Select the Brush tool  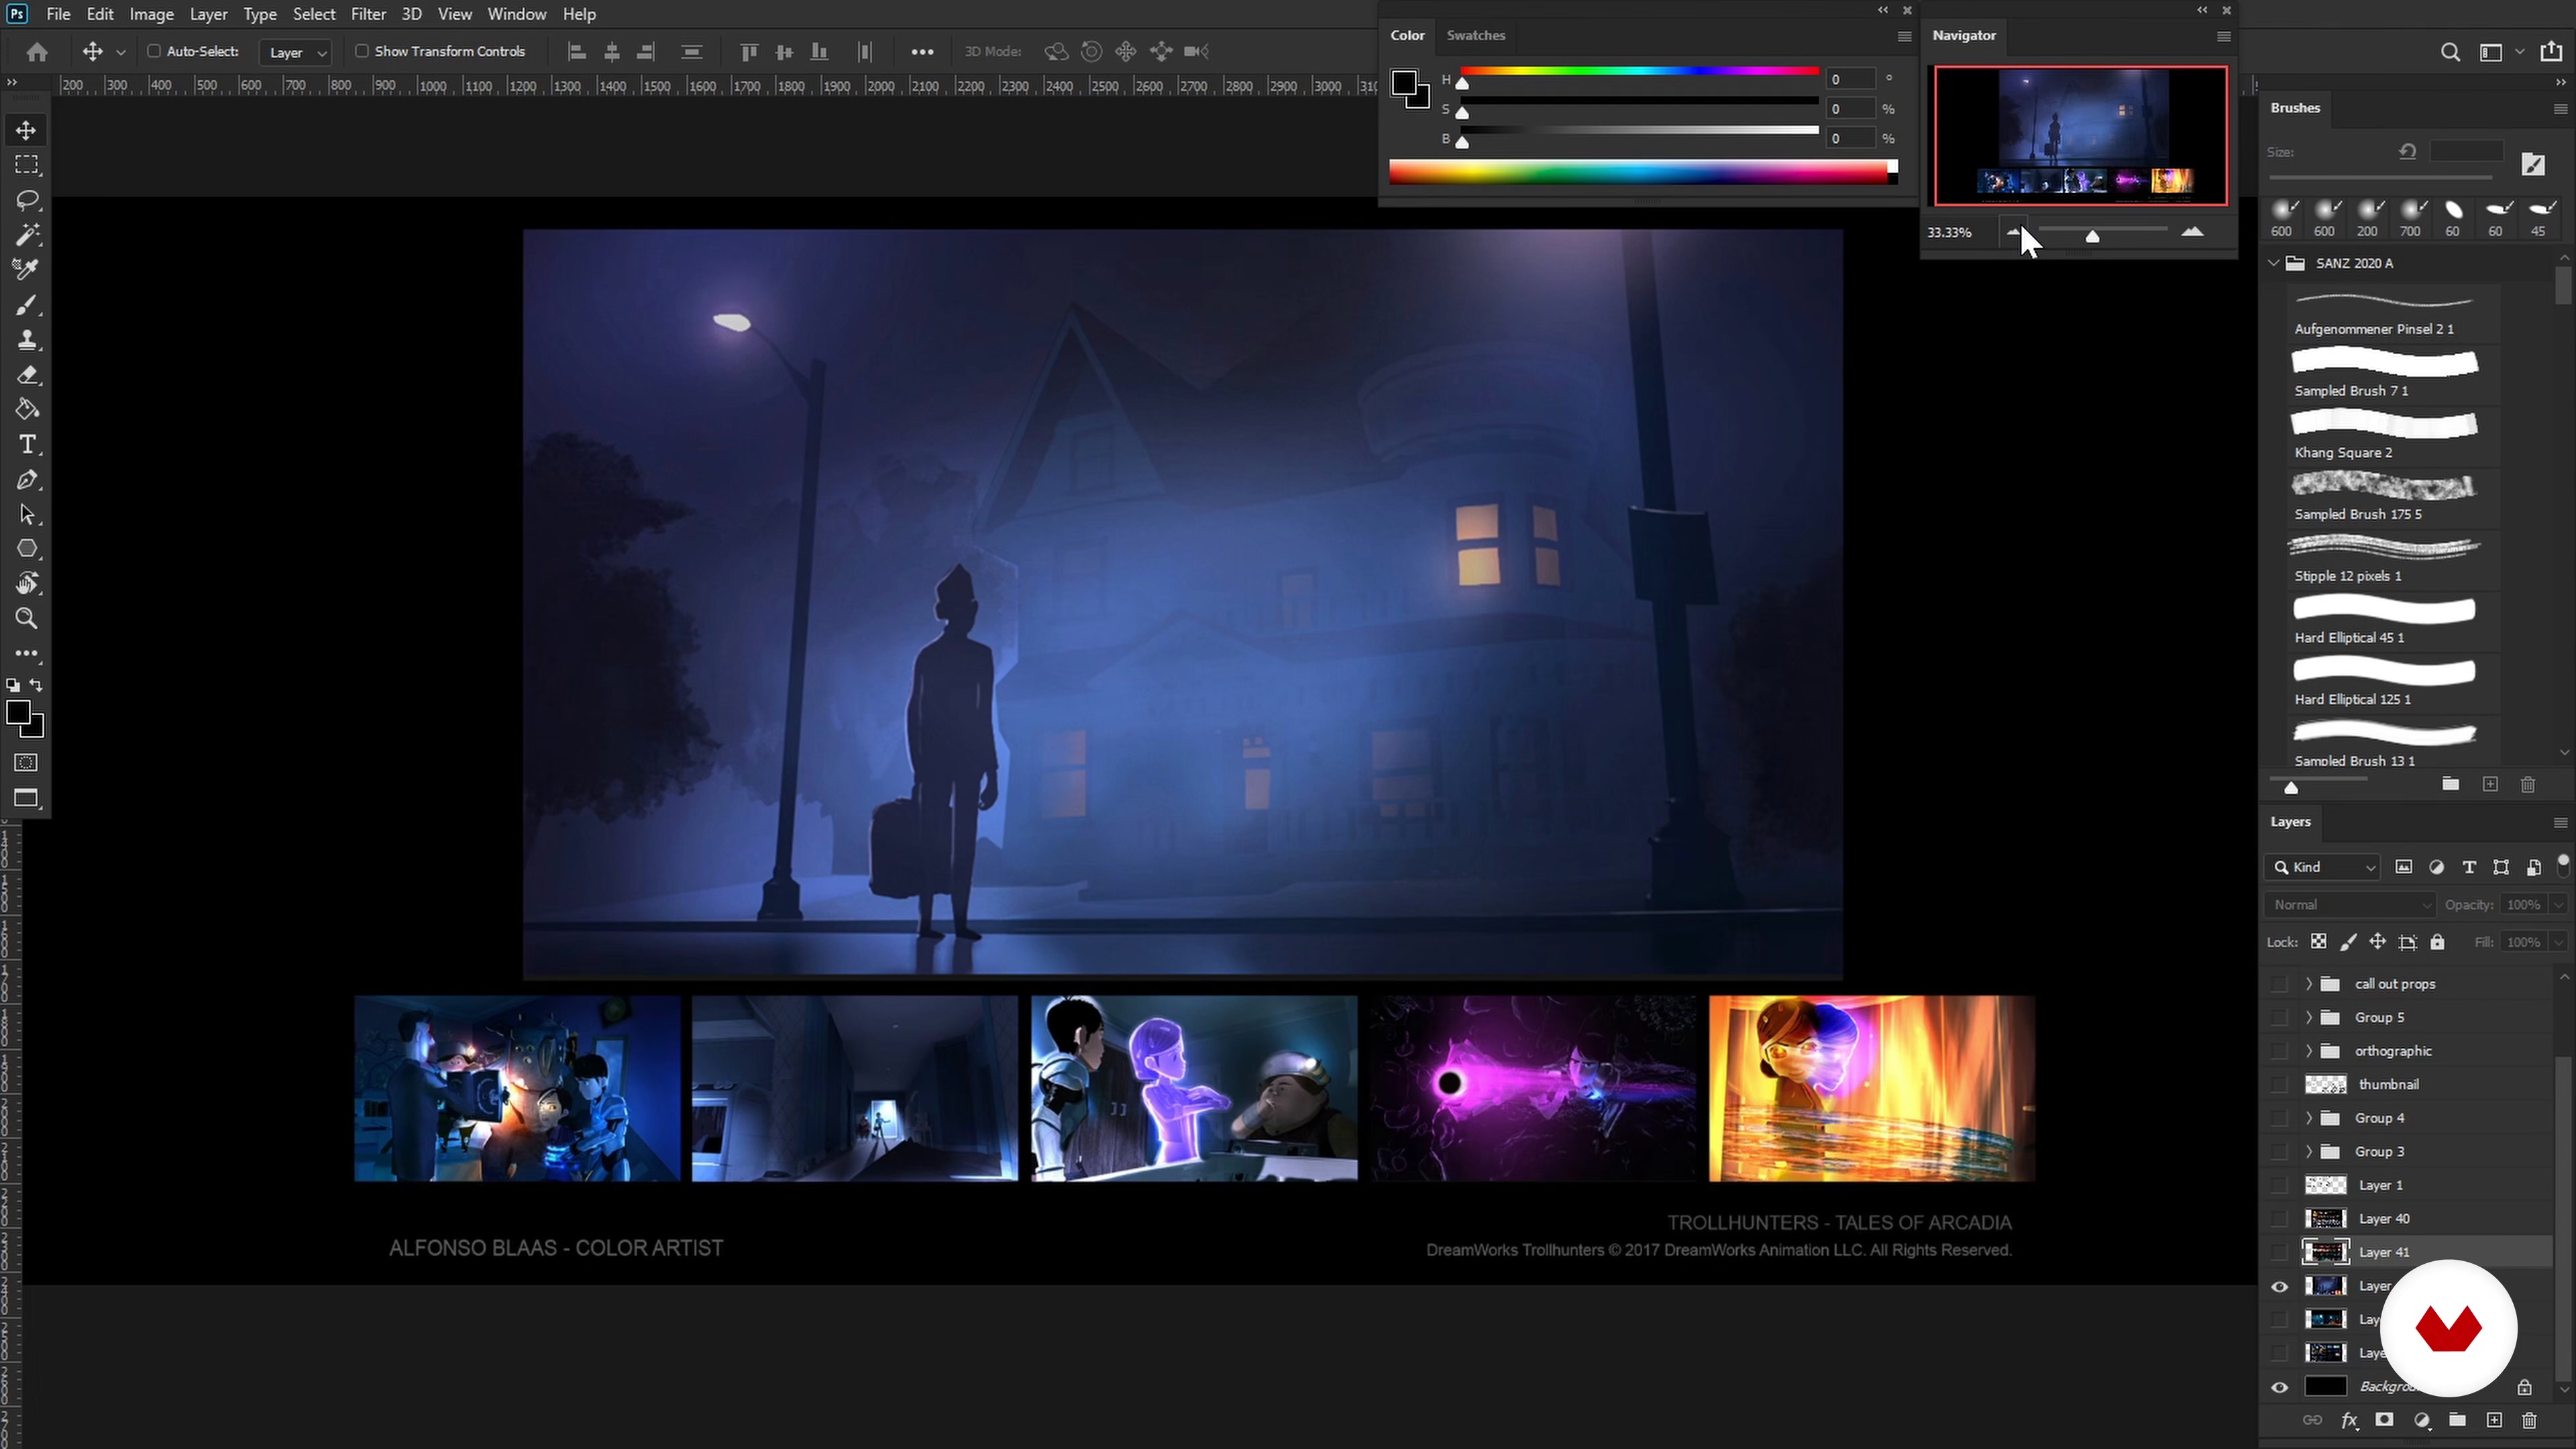coord(26,305)
